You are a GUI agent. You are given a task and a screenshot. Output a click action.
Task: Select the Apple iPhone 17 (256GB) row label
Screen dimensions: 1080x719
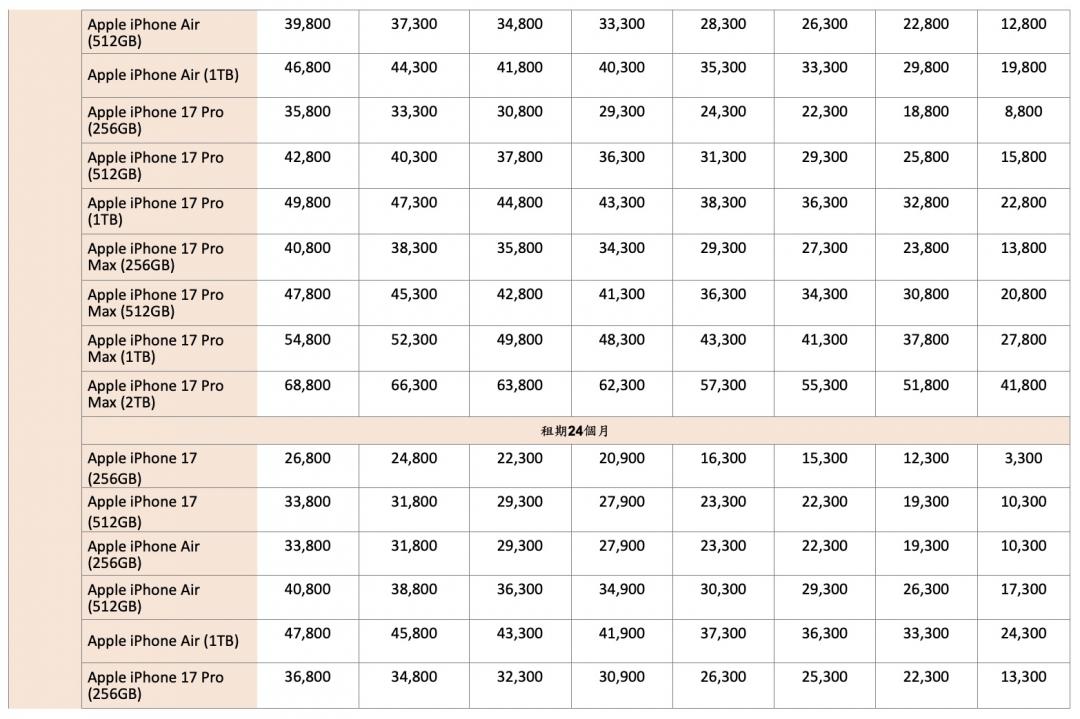pyautogui.click(x=143, y=467)
